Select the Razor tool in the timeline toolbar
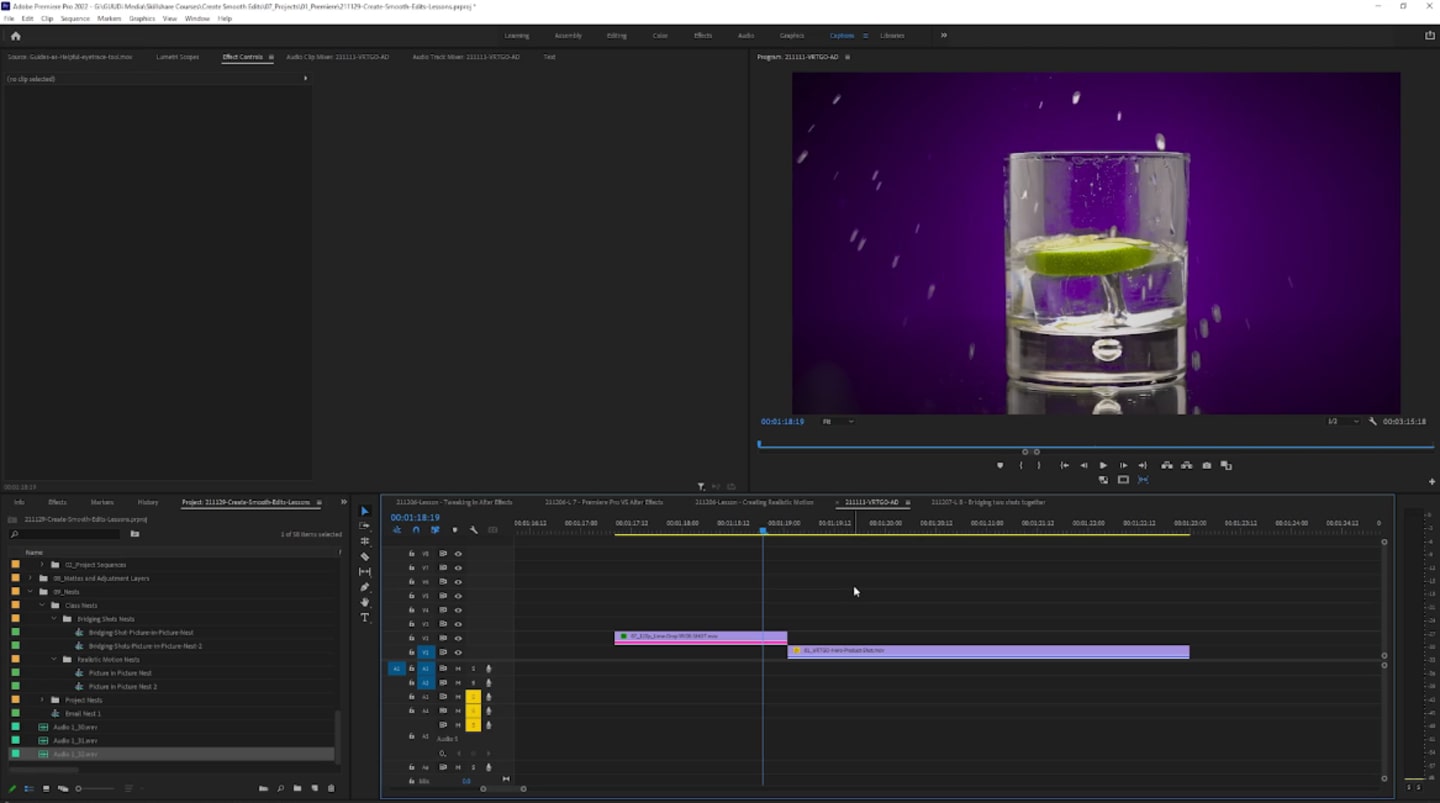1440x803 pixels. coord(365,556)
